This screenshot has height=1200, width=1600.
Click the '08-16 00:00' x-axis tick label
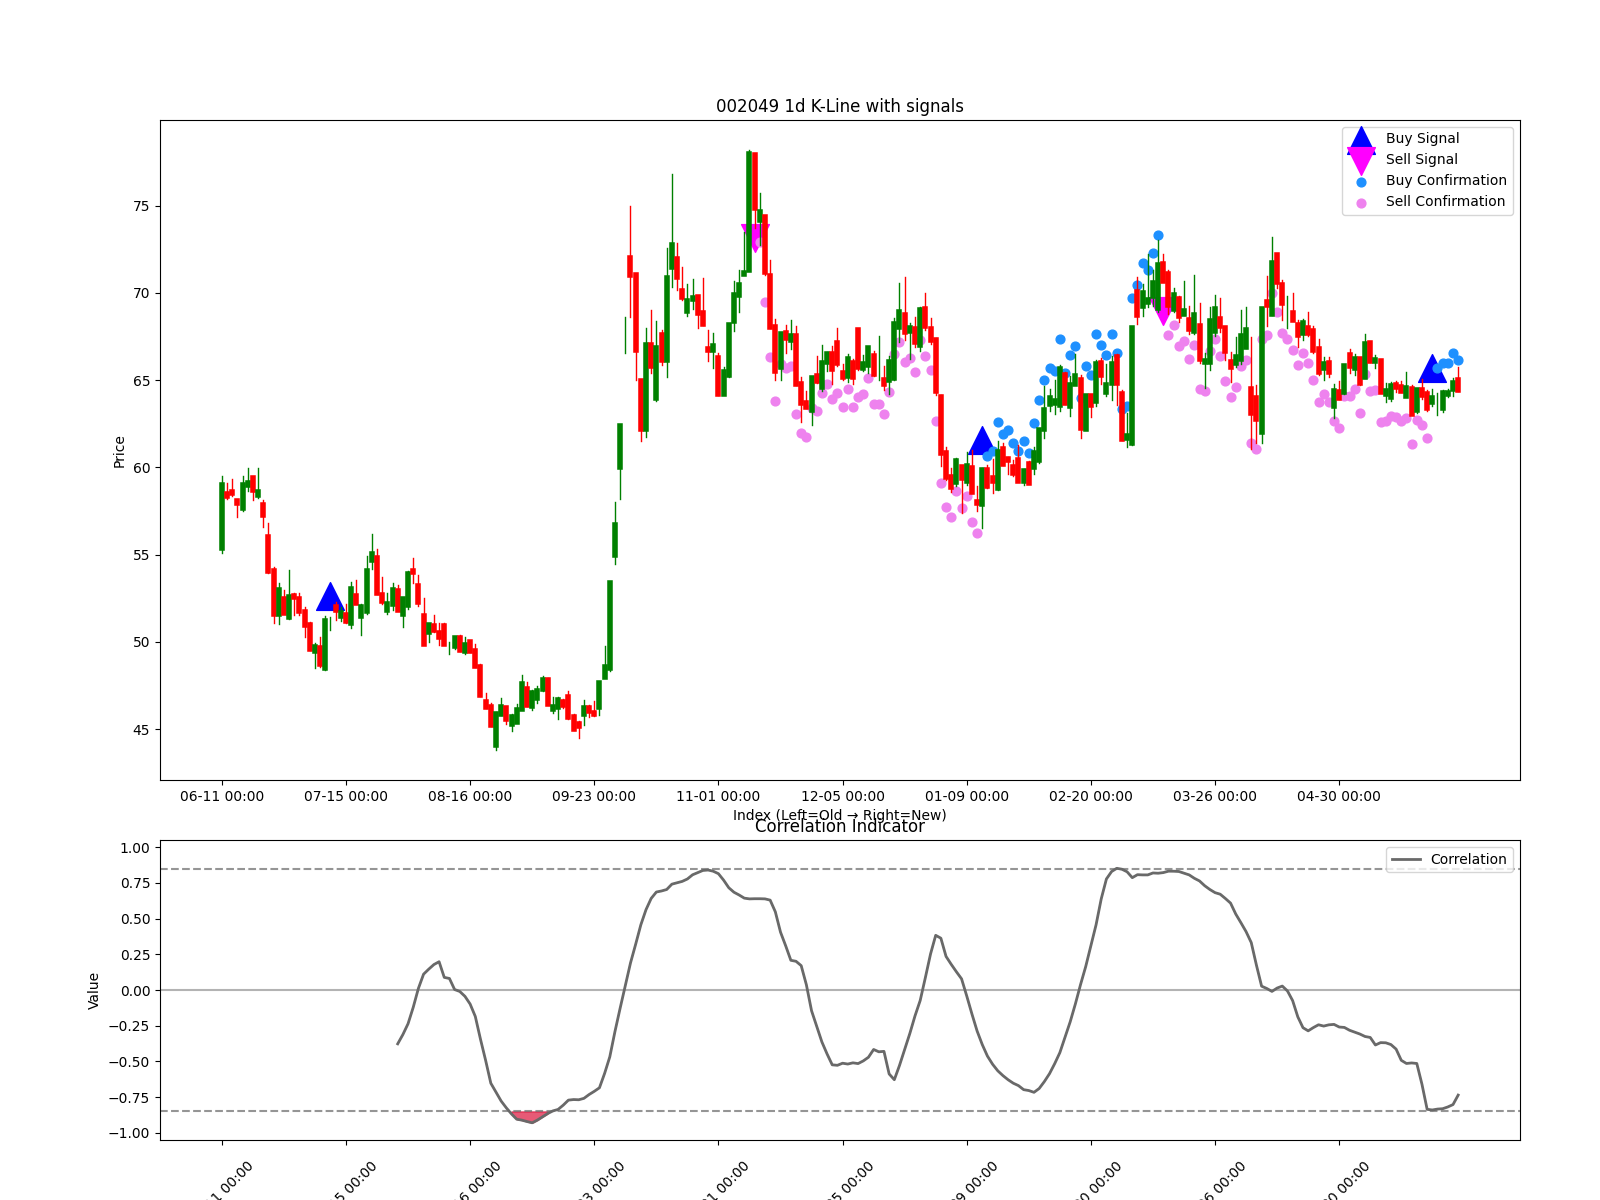pos(470,797)
